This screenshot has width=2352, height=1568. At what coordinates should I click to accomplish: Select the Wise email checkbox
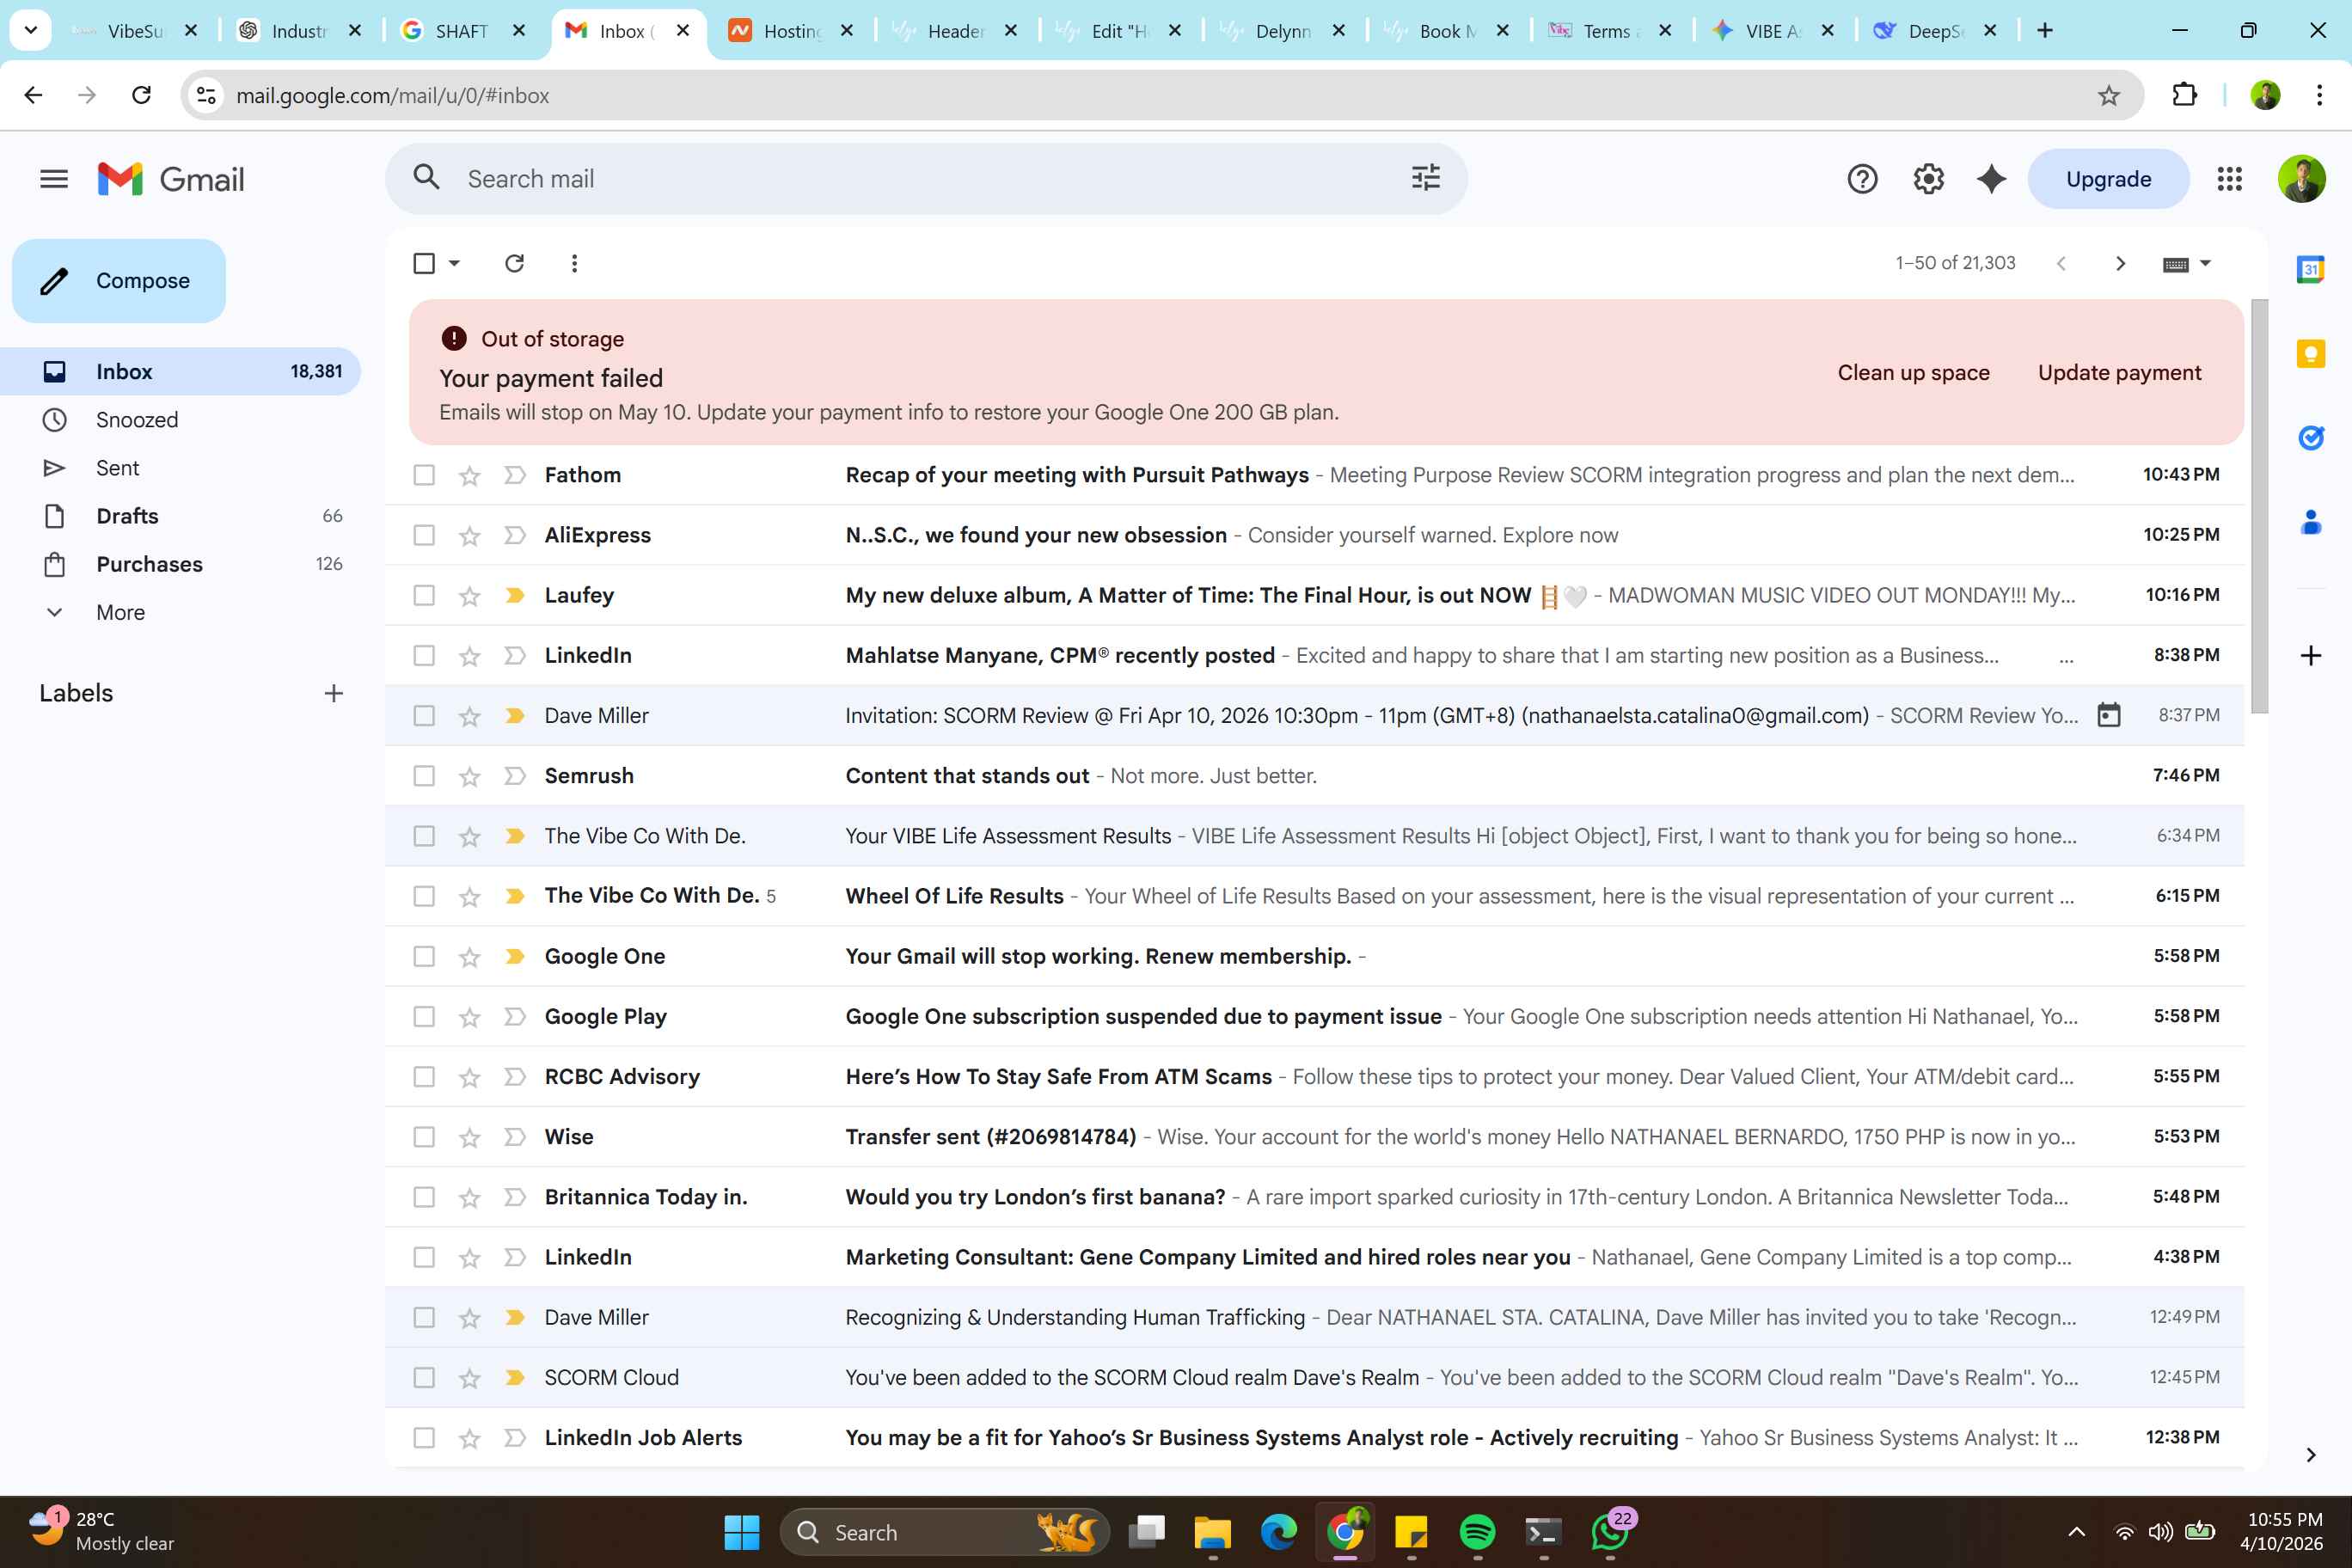(424, 1137)
